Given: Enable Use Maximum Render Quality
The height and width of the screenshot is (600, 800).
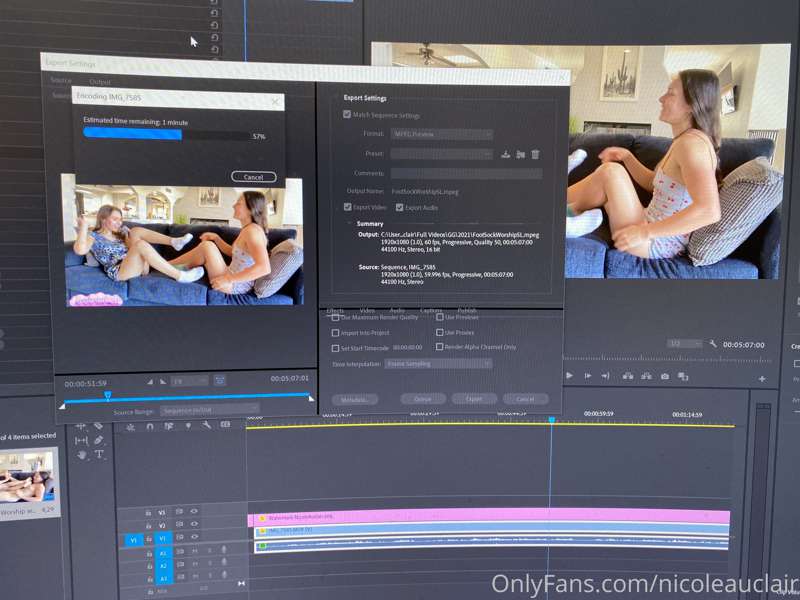Looking at the screenshot, I should point(335,317).
